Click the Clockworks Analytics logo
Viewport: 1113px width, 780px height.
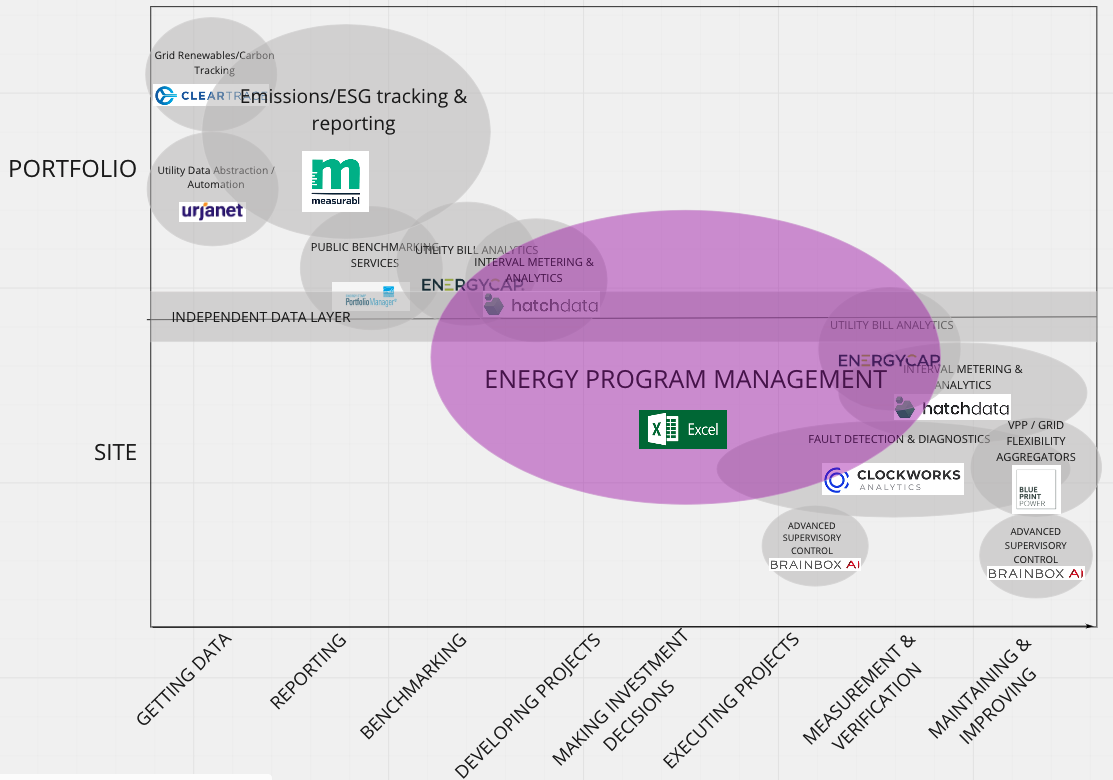coord(892,478)
